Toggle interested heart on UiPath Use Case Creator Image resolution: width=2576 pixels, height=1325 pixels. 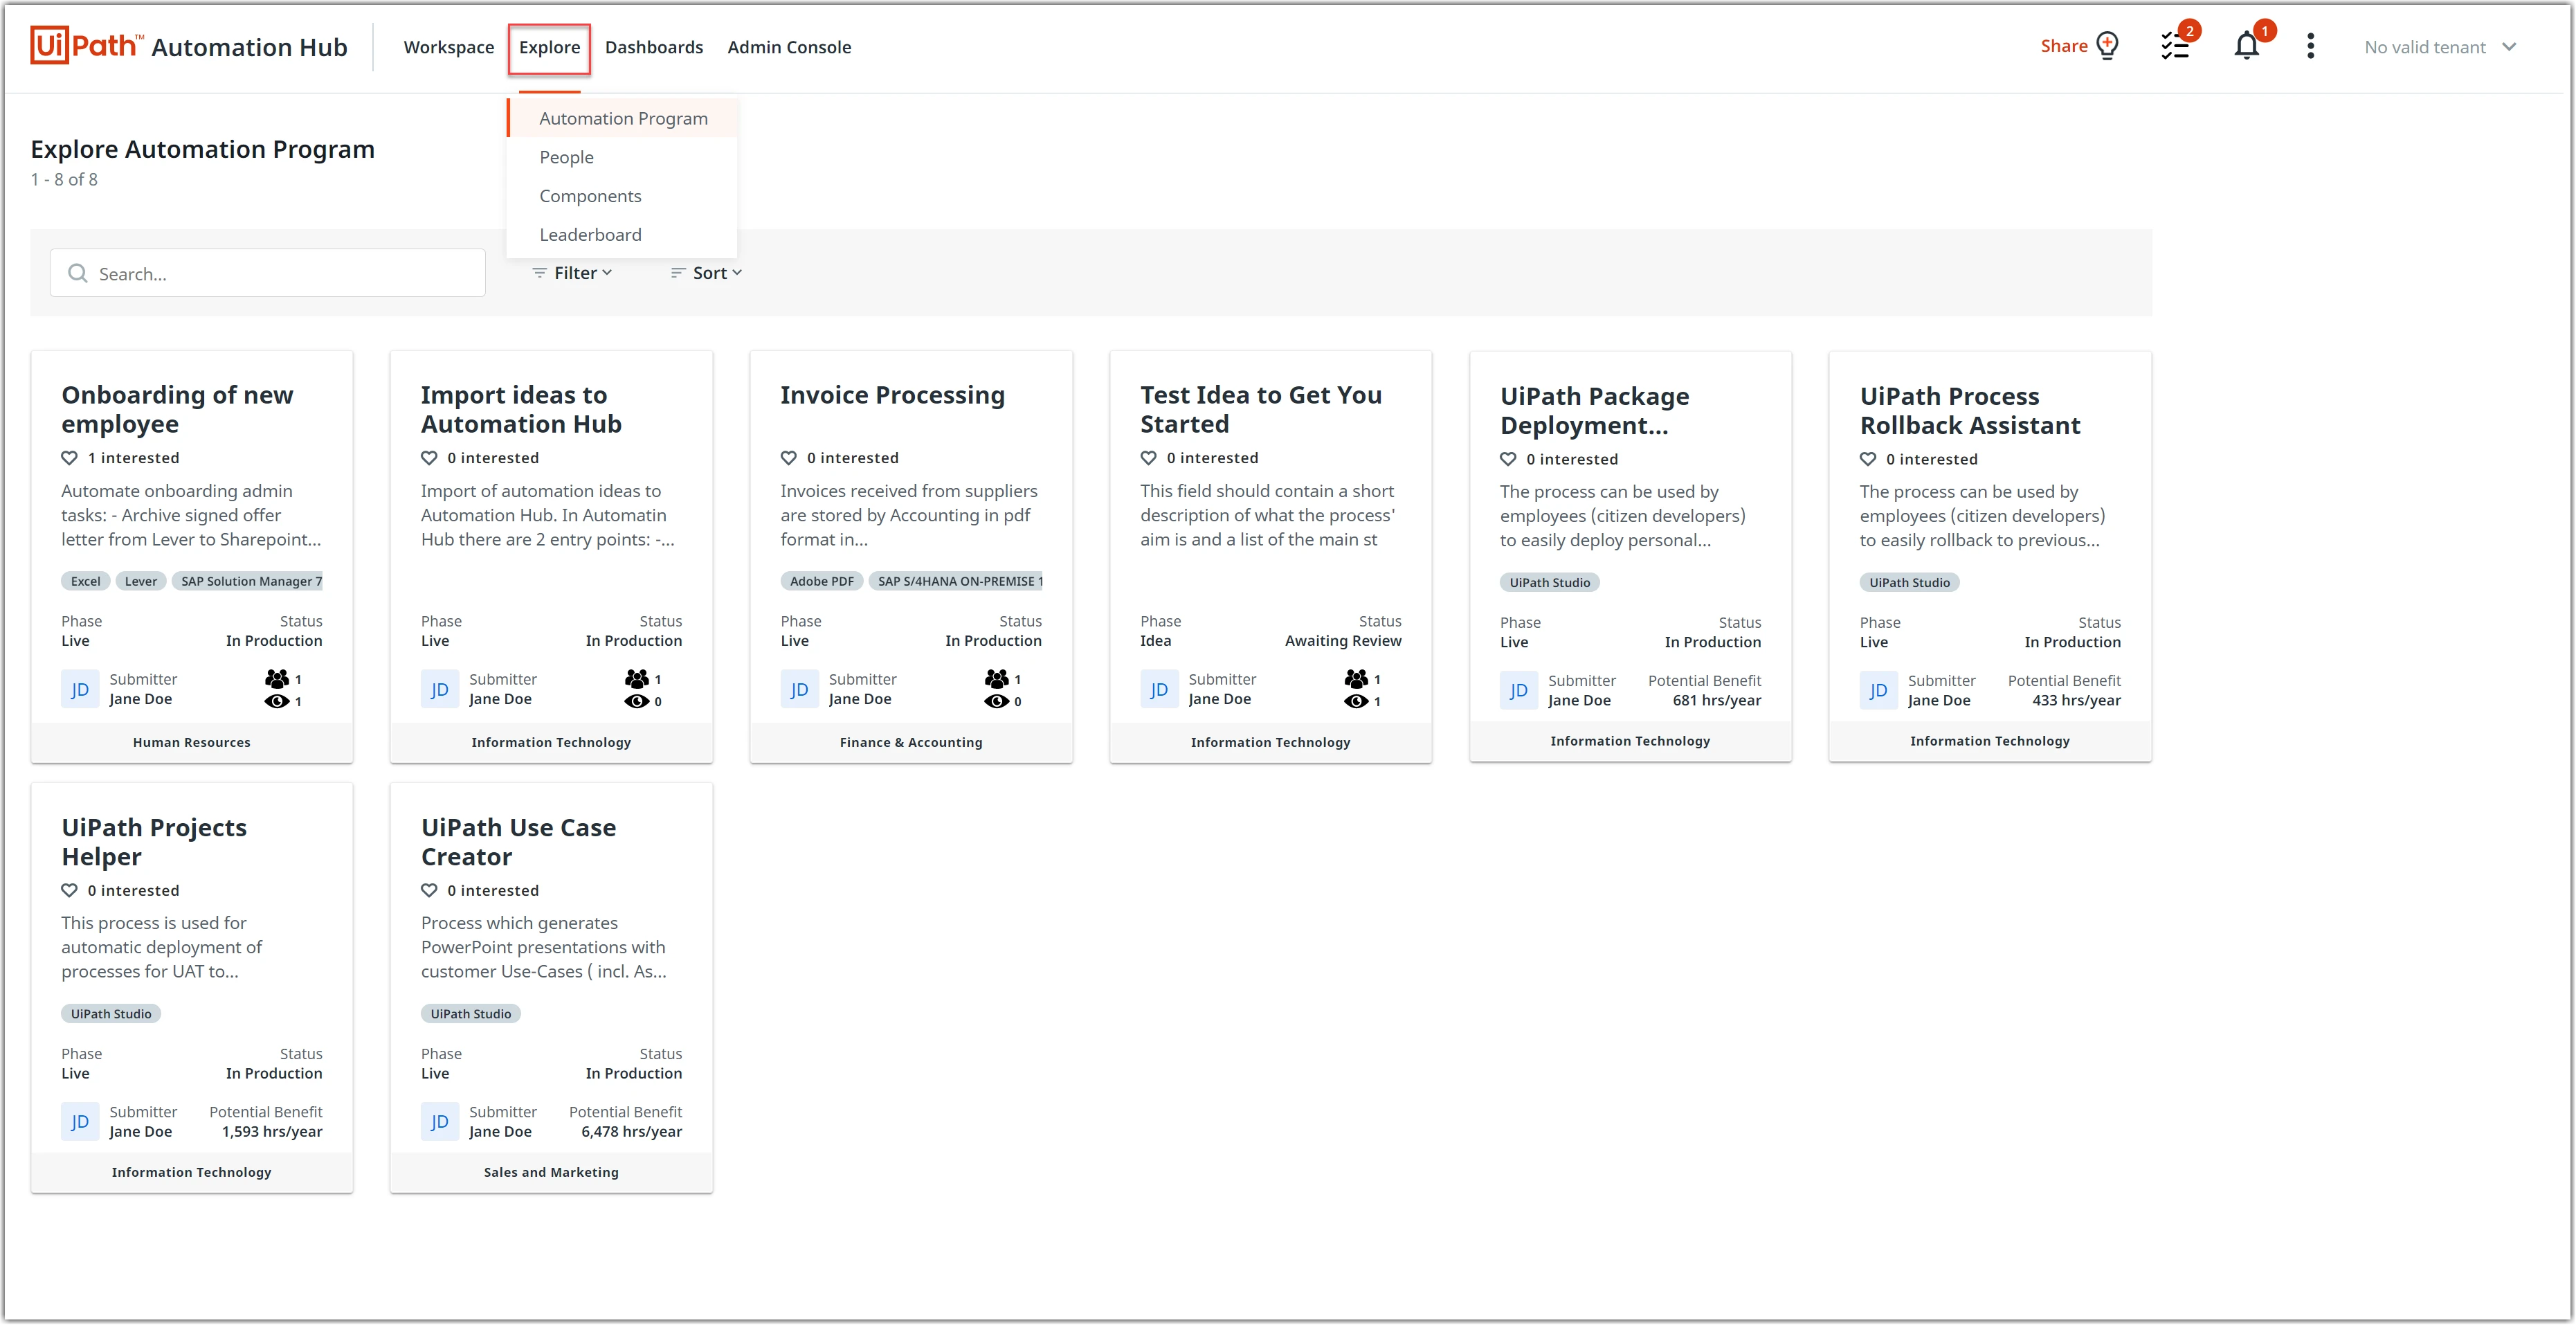(429, 890)
